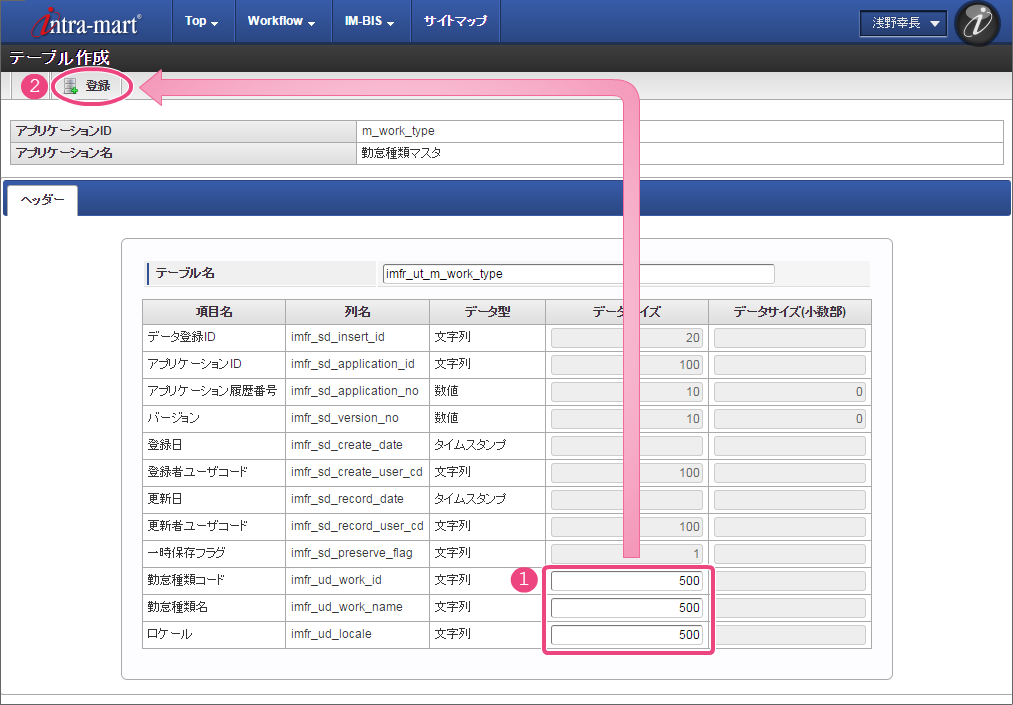Click data size field for 勤怠種類名

coord(627,607)
